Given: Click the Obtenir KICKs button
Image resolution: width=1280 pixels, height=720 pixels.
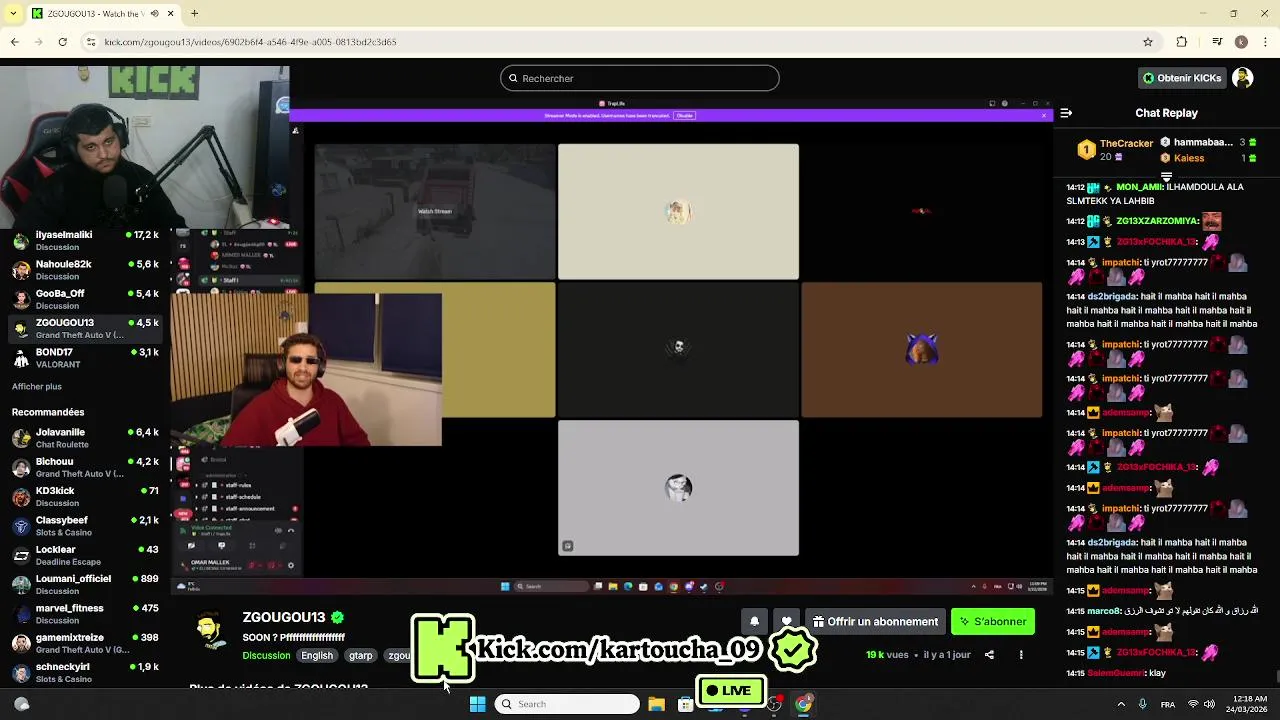Looking at the screenshot, I should pyautogui.click(x=1182, y=78).
